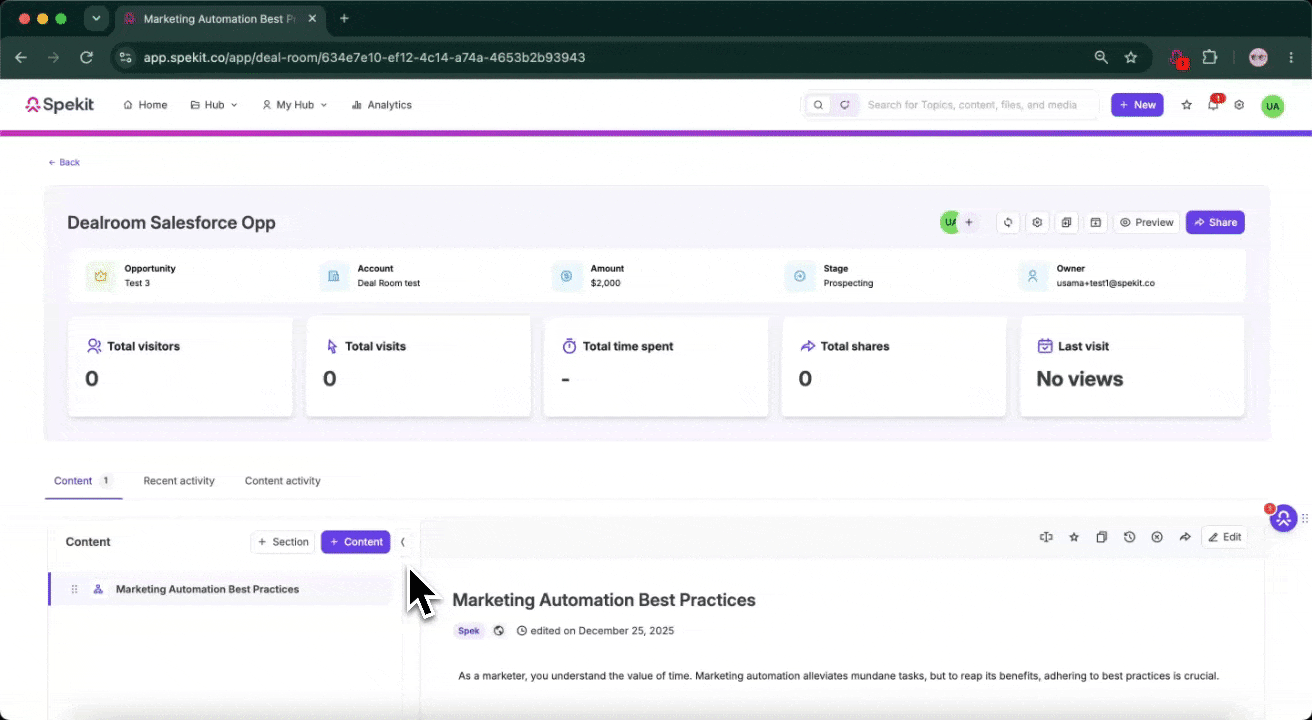Click the rename icon in the Spek toolbar
This screenshot has width=1312, height=720.
click(1046, 537)
